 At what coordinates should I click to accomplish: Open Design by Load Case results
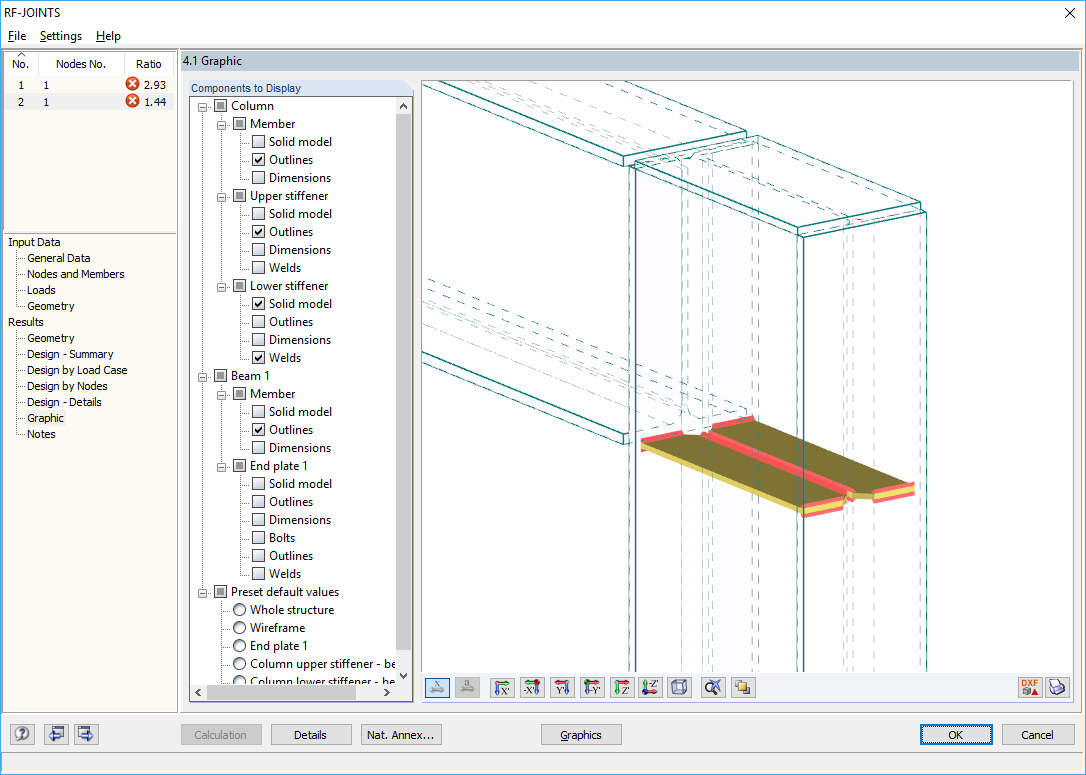tap(77, 370)
